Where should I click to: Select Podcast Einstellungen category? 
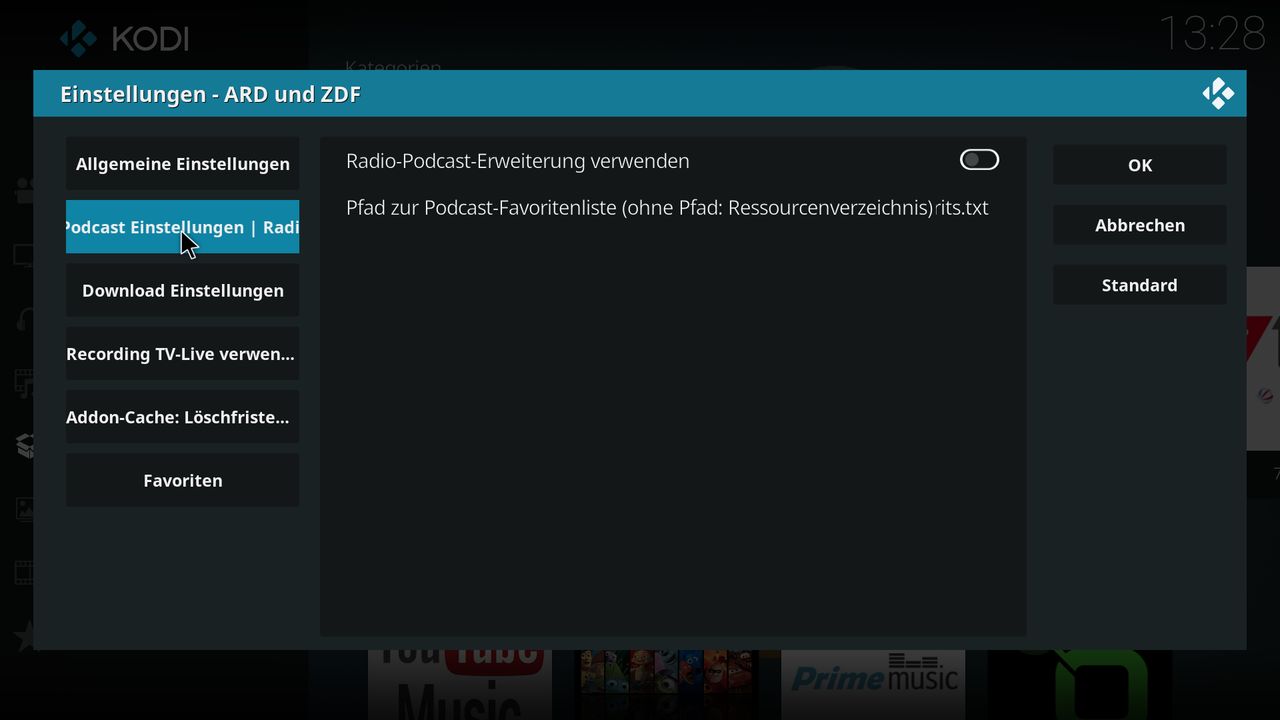[x=182, y=227]
